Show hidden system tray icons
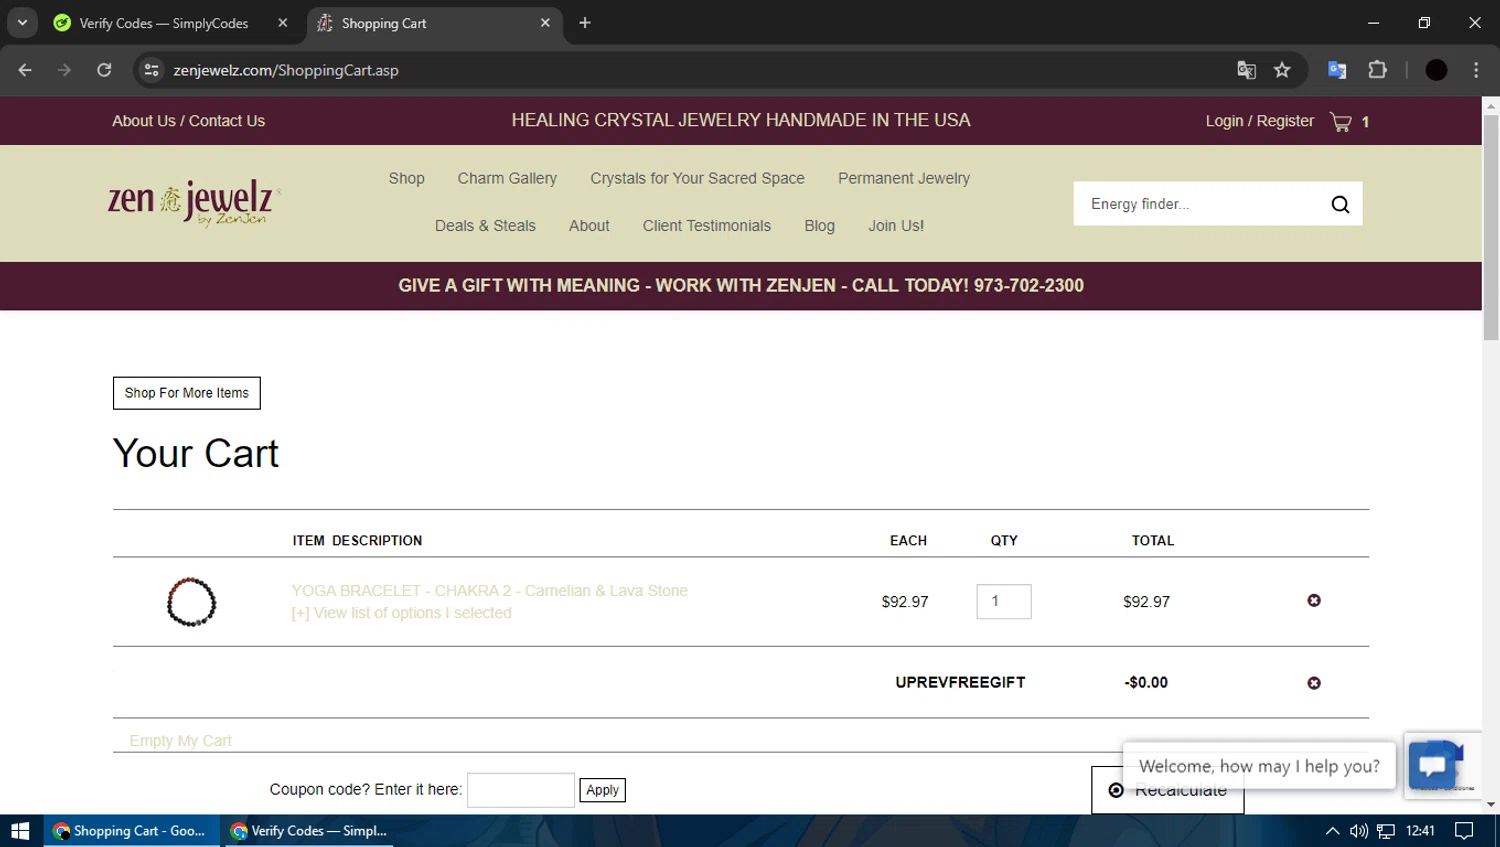The width and height of the screenshot is (1500, 847). click(x=1332, y=831)
